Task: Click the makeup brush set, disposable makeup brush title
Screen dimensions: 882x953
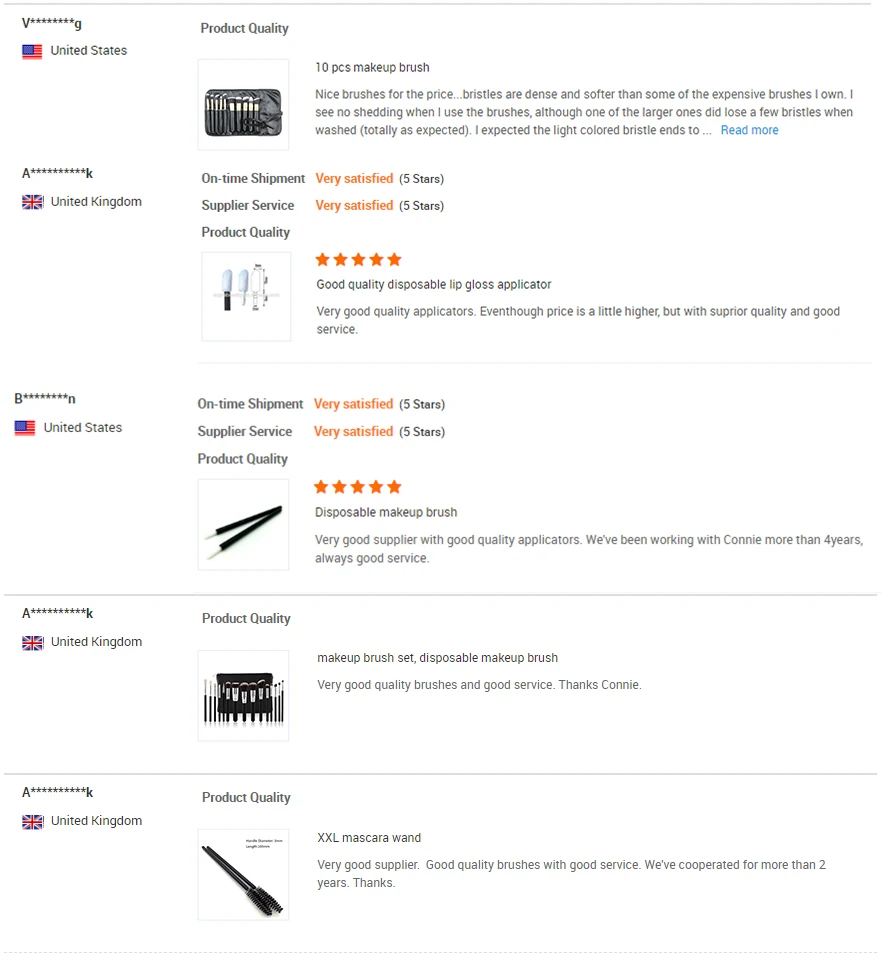Action: 437,658
